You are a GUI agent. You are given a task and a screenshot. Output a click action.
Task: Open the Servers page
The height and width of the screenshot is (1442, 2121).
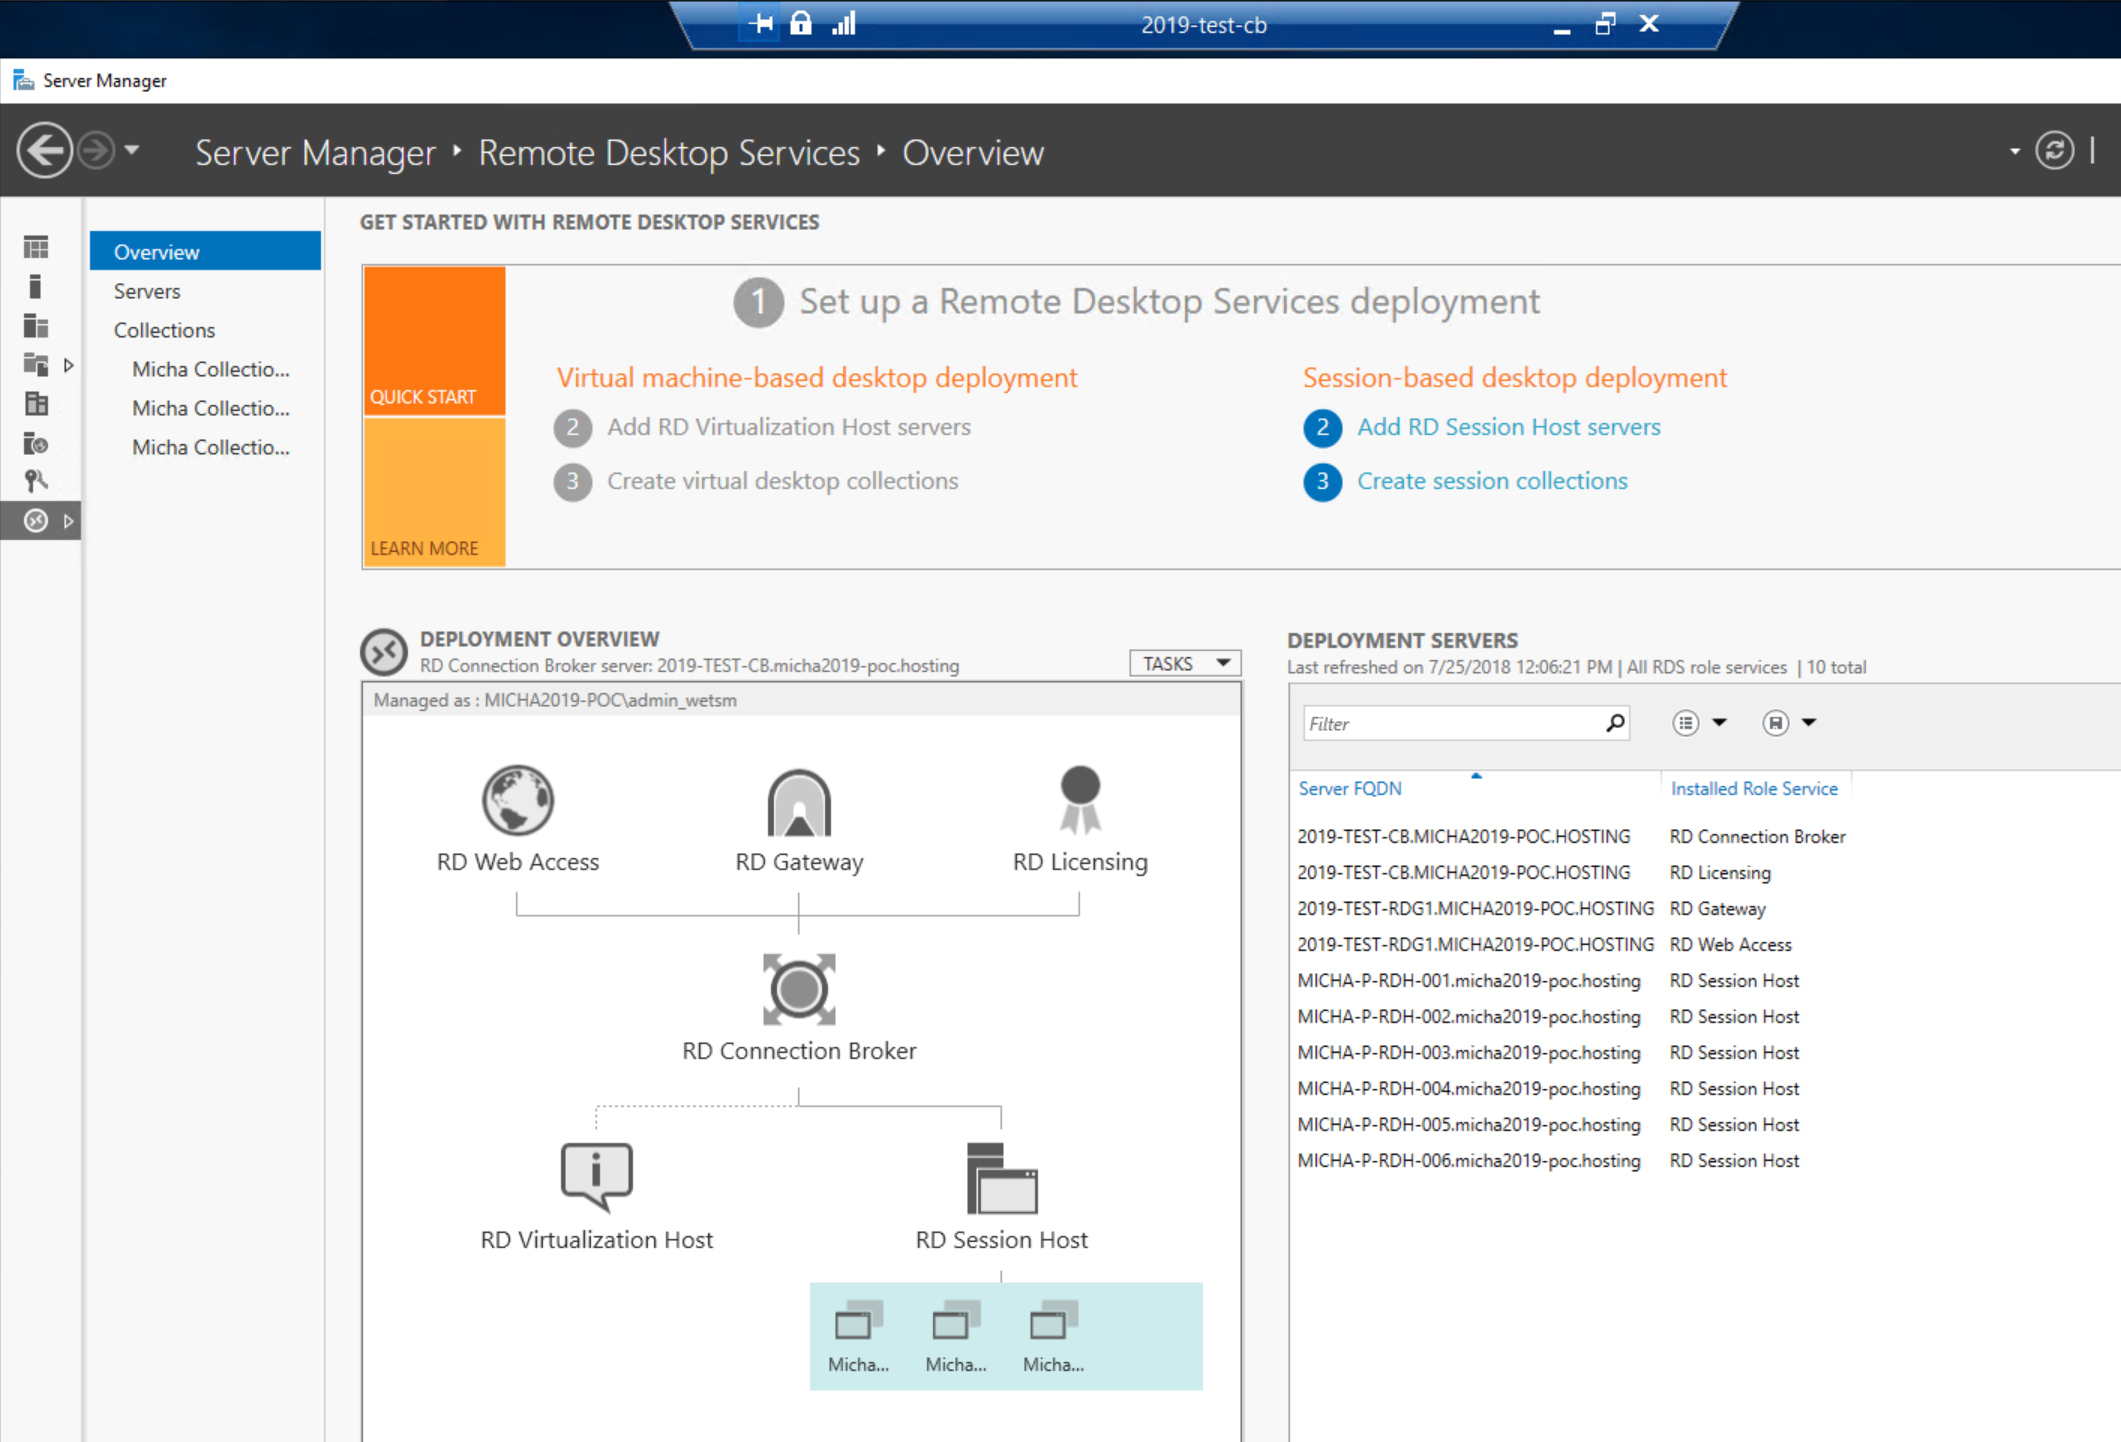pyautogui.click(x=147, y=291)
